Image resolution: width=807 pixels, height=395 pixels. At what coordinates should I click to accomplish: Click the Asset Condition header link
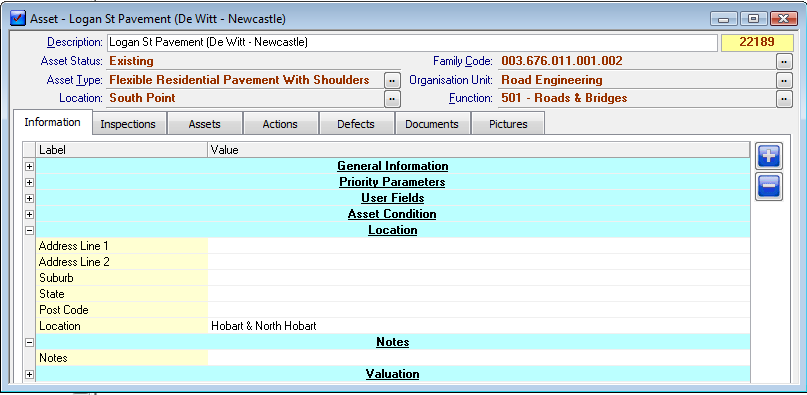(392, 214)
